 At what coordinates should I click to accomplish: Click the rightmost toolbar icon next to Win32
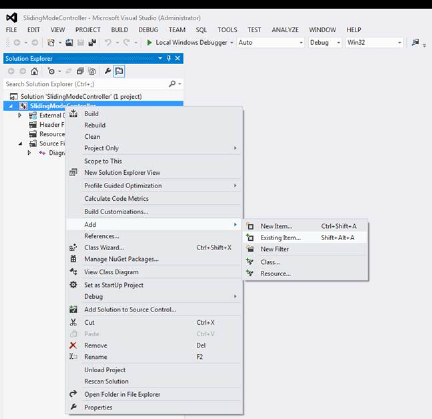coord(415,43)
